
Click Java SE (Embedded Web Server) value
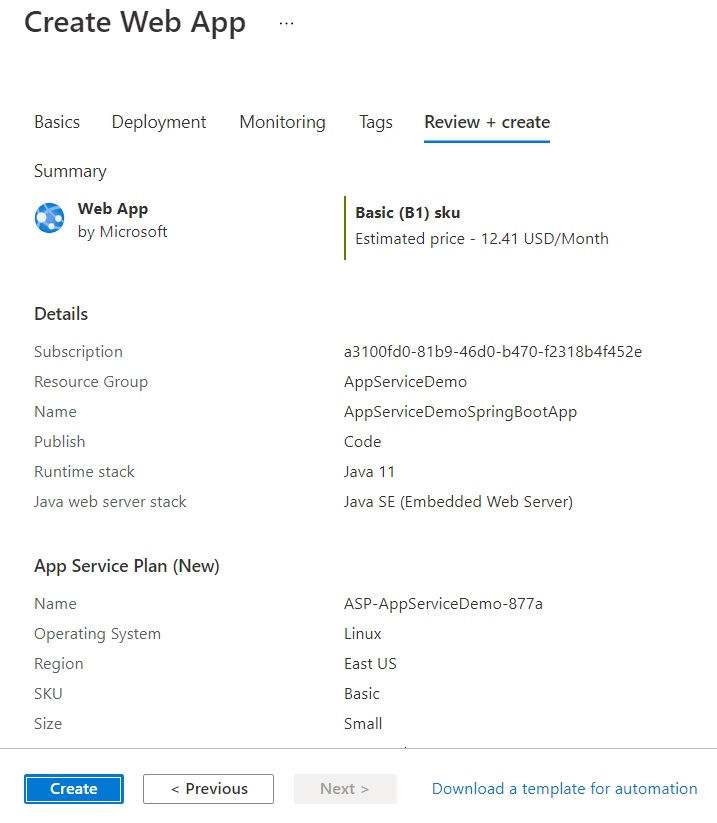click(458, 501)
